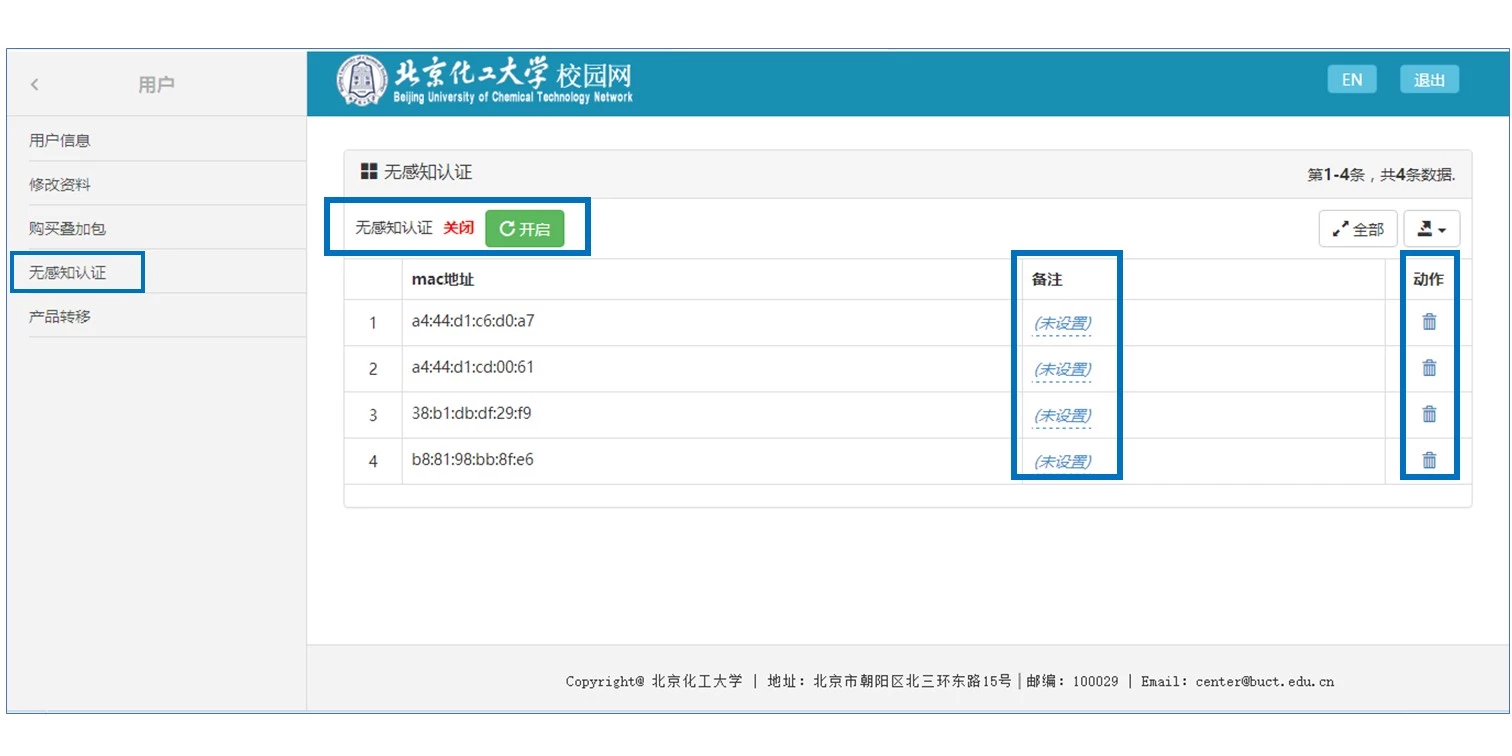Edit (未设置) note in row 4
This screenshot has width=1512, height=756.
pyautogui.click(x=1062, y=461)
